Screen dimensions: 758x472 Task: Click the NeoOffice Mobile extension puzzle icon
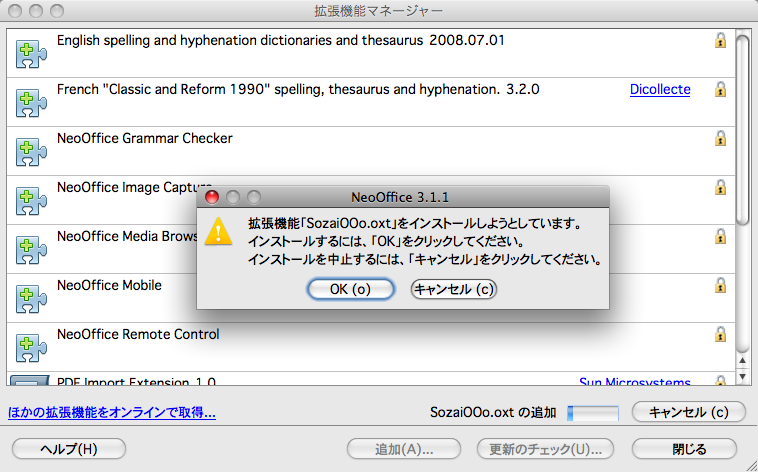tap(31, 298)
